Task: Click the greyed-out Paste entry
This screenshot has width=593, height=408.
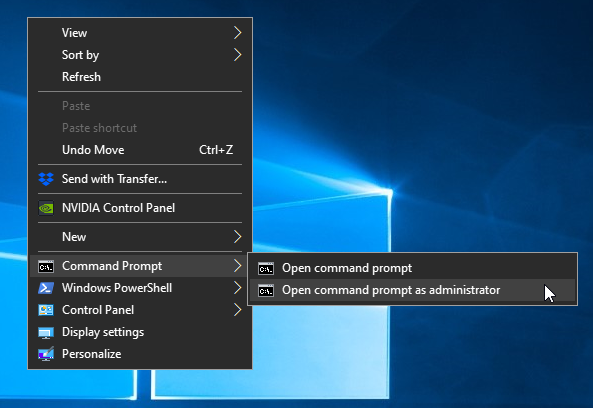Action: coord(140,106)
